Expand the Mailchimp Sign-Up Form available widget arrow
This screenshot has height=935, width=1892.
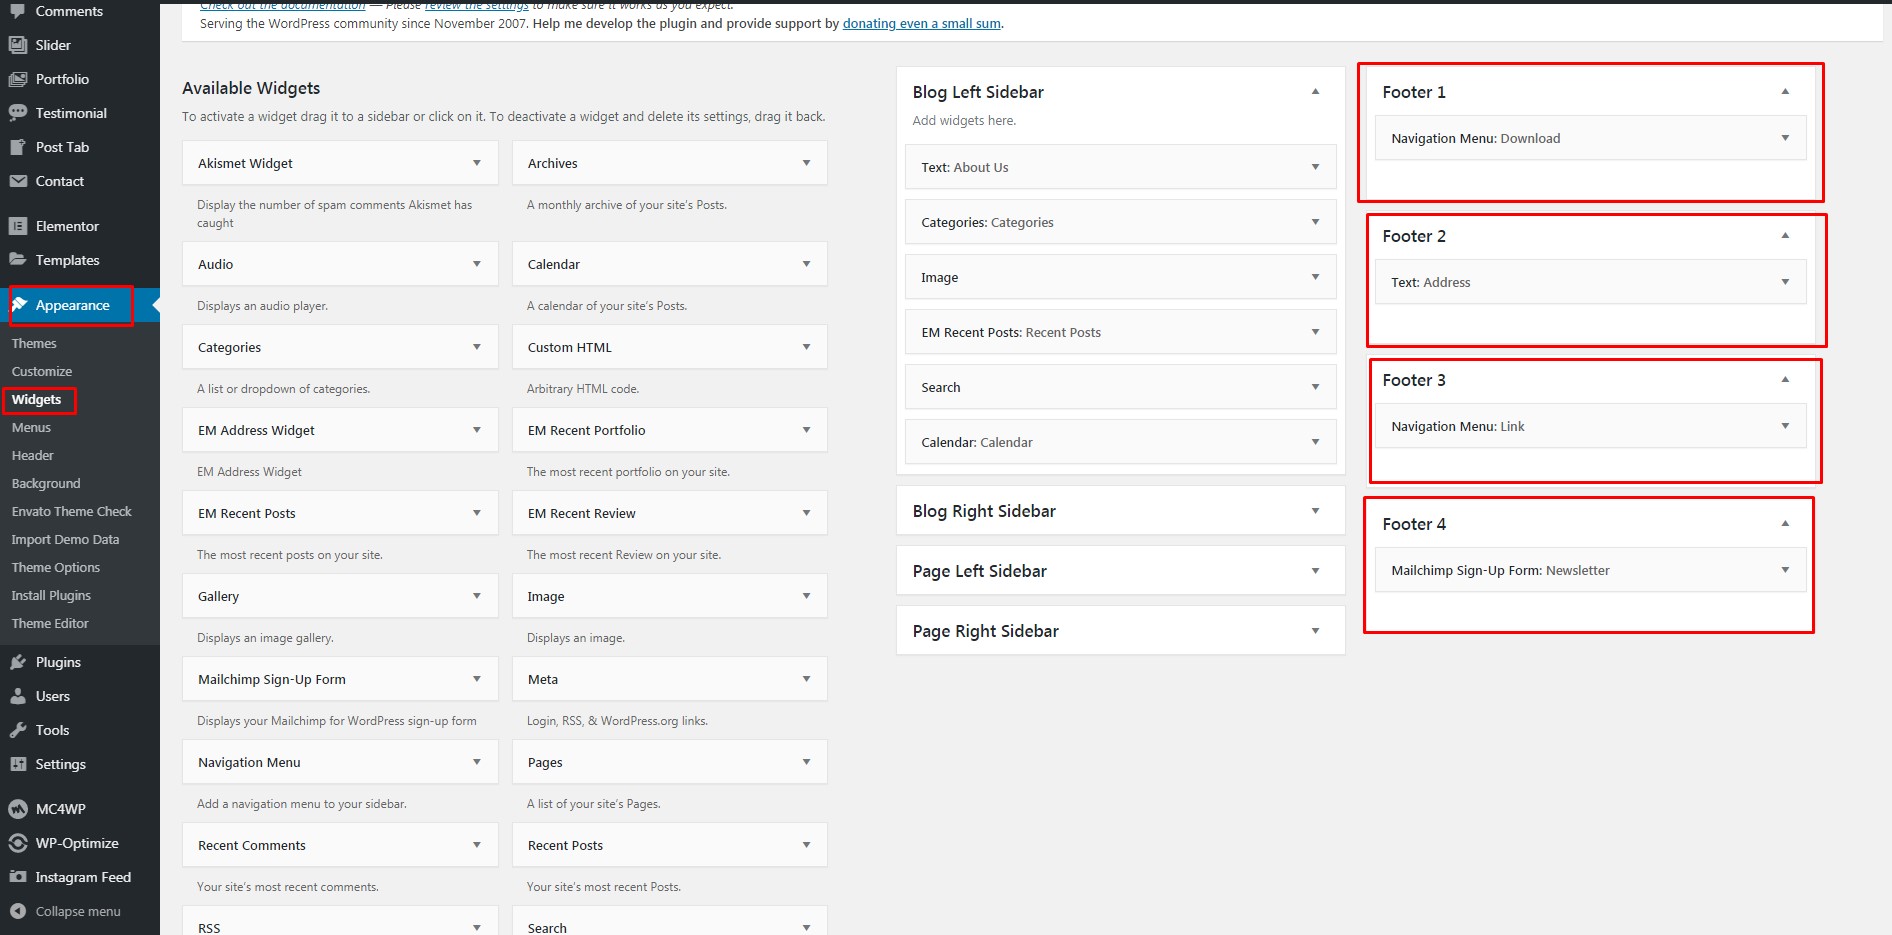[477, 679]
